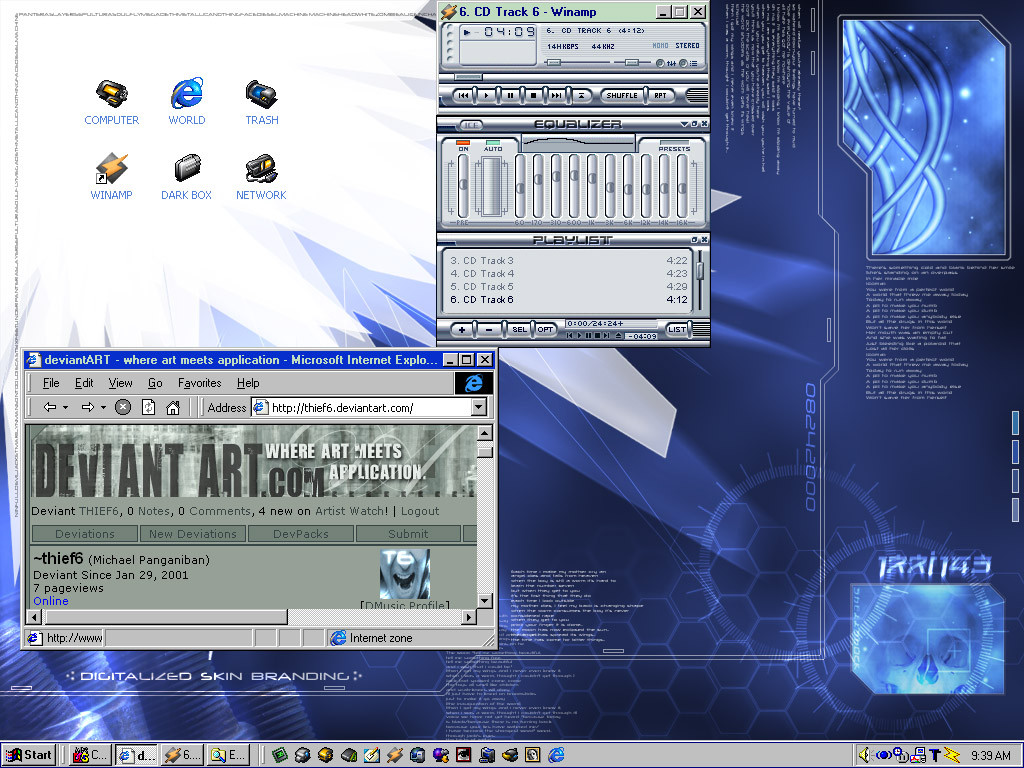Select CD Track 3 in the playlist
This screenshot has height=768, width=1024.
(568, 261)
